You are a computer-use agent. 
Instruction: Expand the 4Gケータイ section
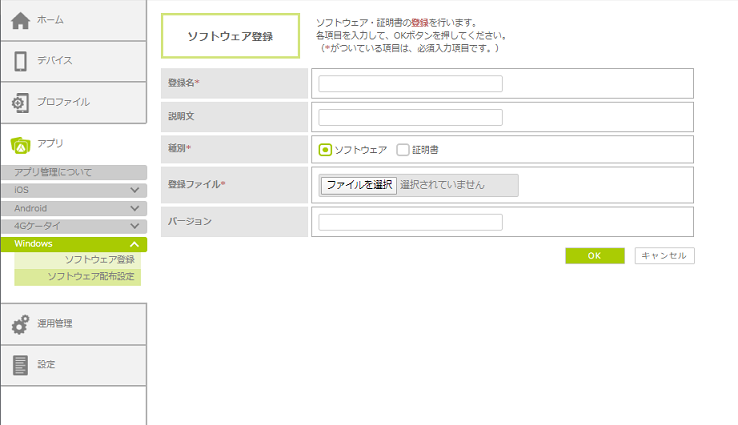pyautogui.click(x=134, y=226)
